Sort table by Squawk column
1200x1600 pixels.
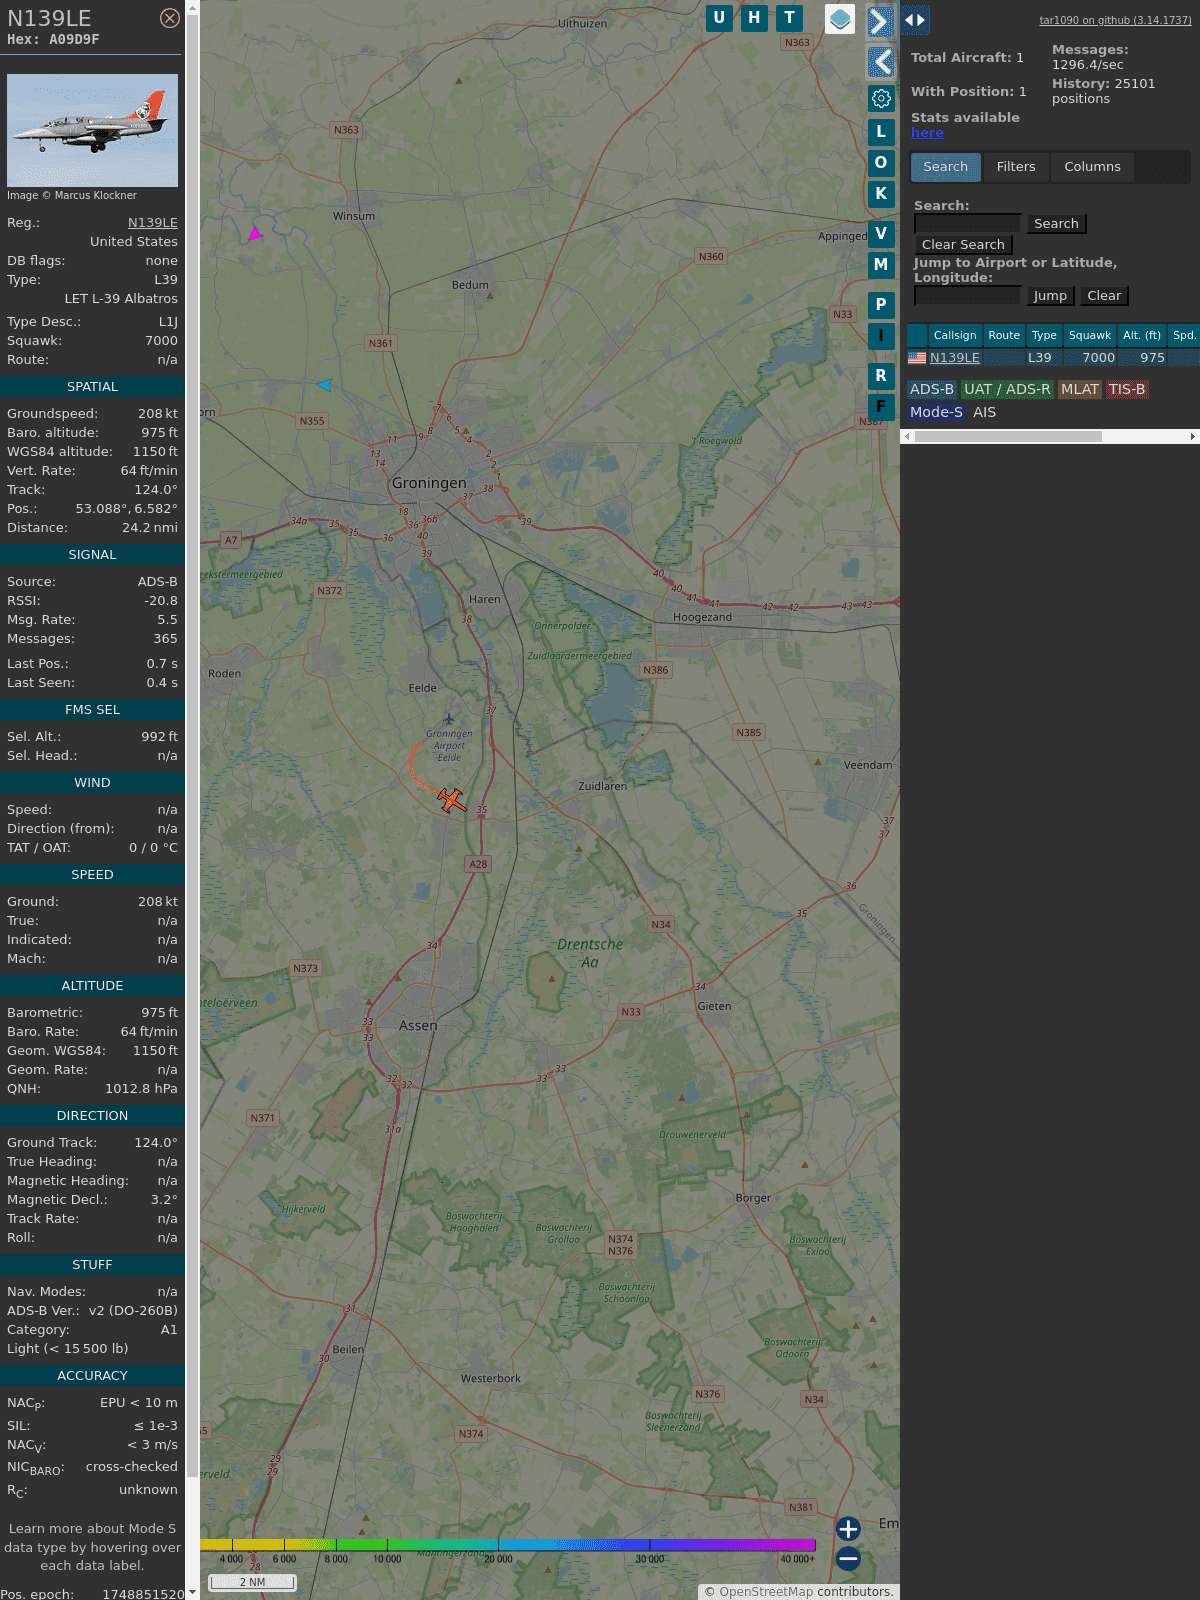pos(1090,335)
